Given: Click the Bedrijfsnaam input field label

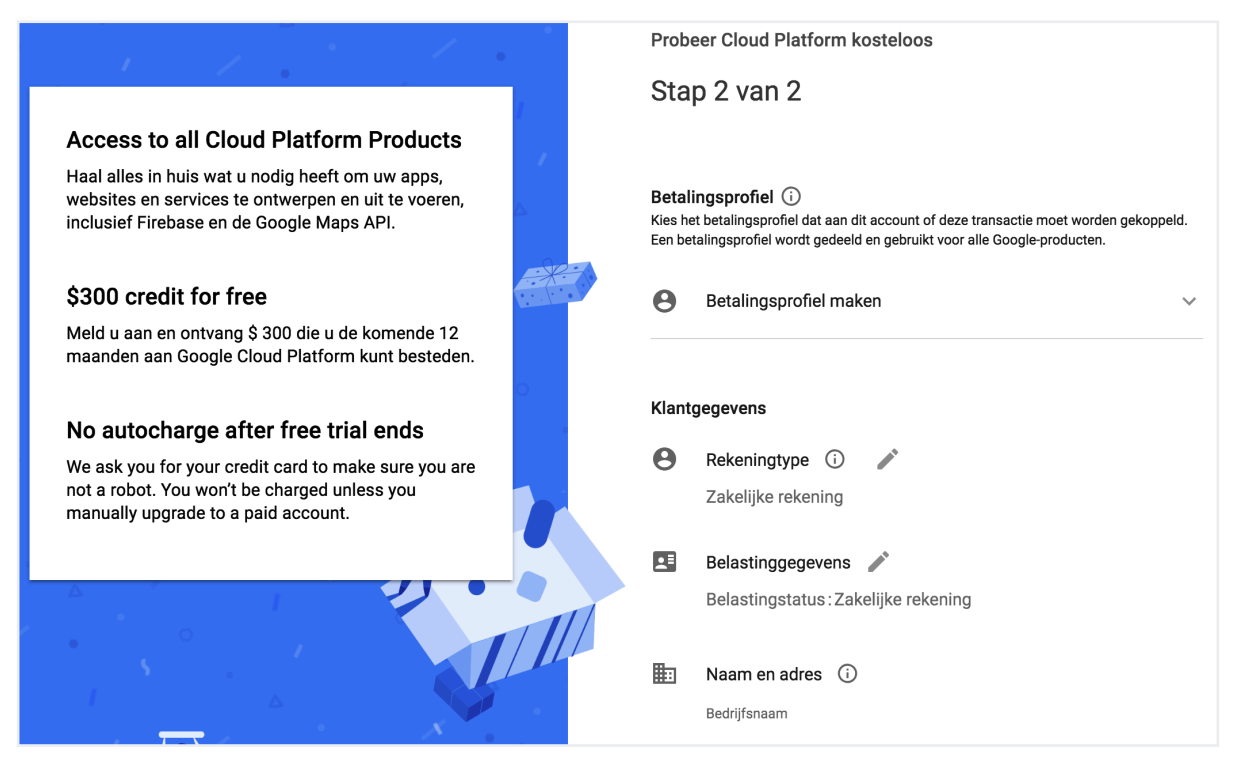Looking at the screenshot, I should 746,714.
